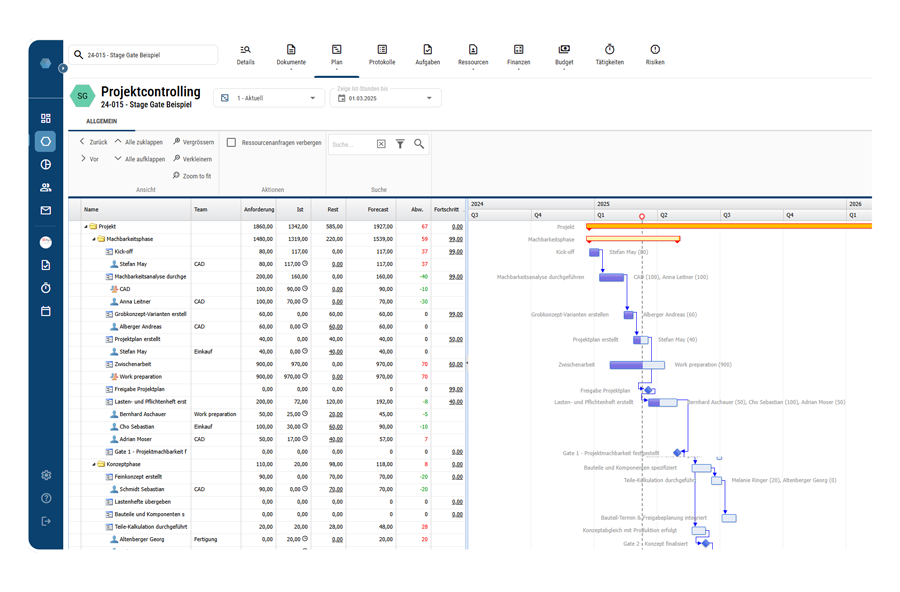Clear the search box with X icon
The image size is (900, 592).
(381, 144)
